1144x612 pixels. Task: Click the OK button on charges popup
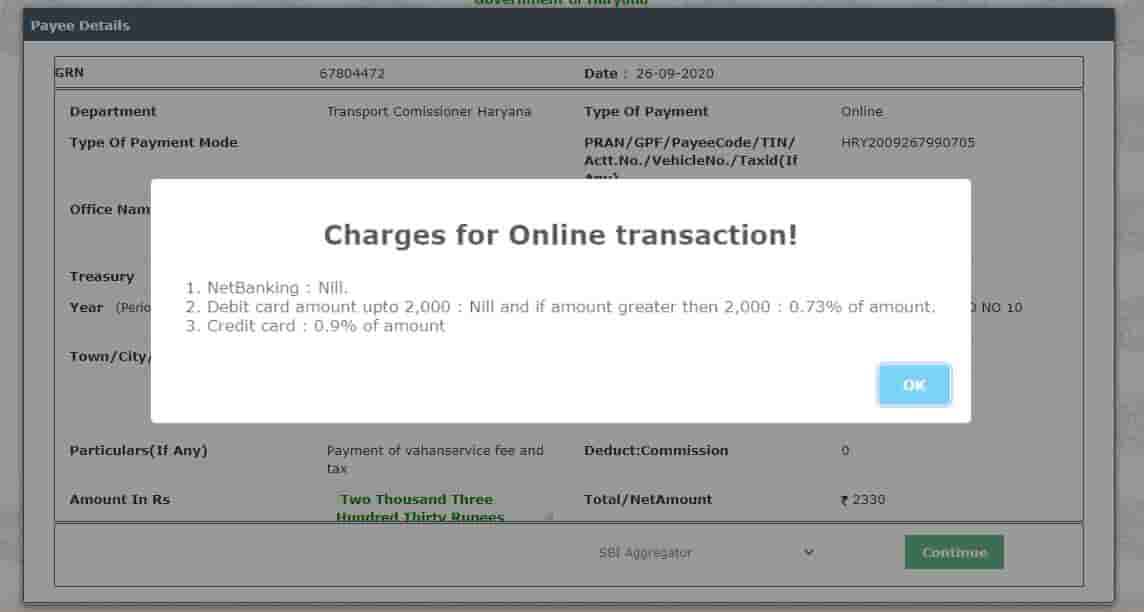coord(912,384)
